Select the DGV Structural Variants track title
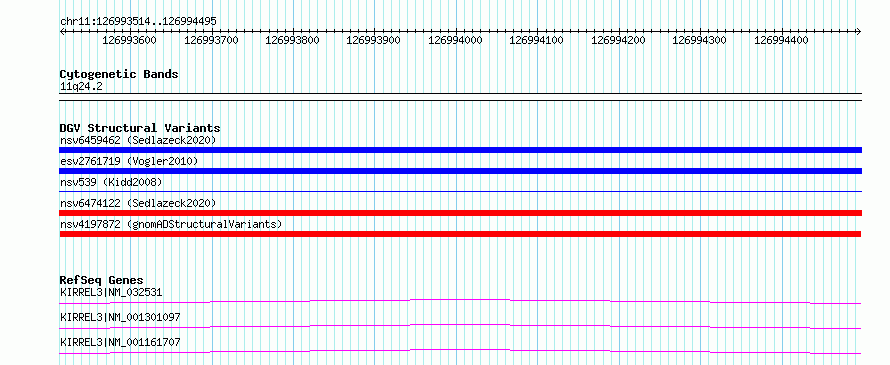This screenshot has width=890, height=365. click(x=140, y=128)
